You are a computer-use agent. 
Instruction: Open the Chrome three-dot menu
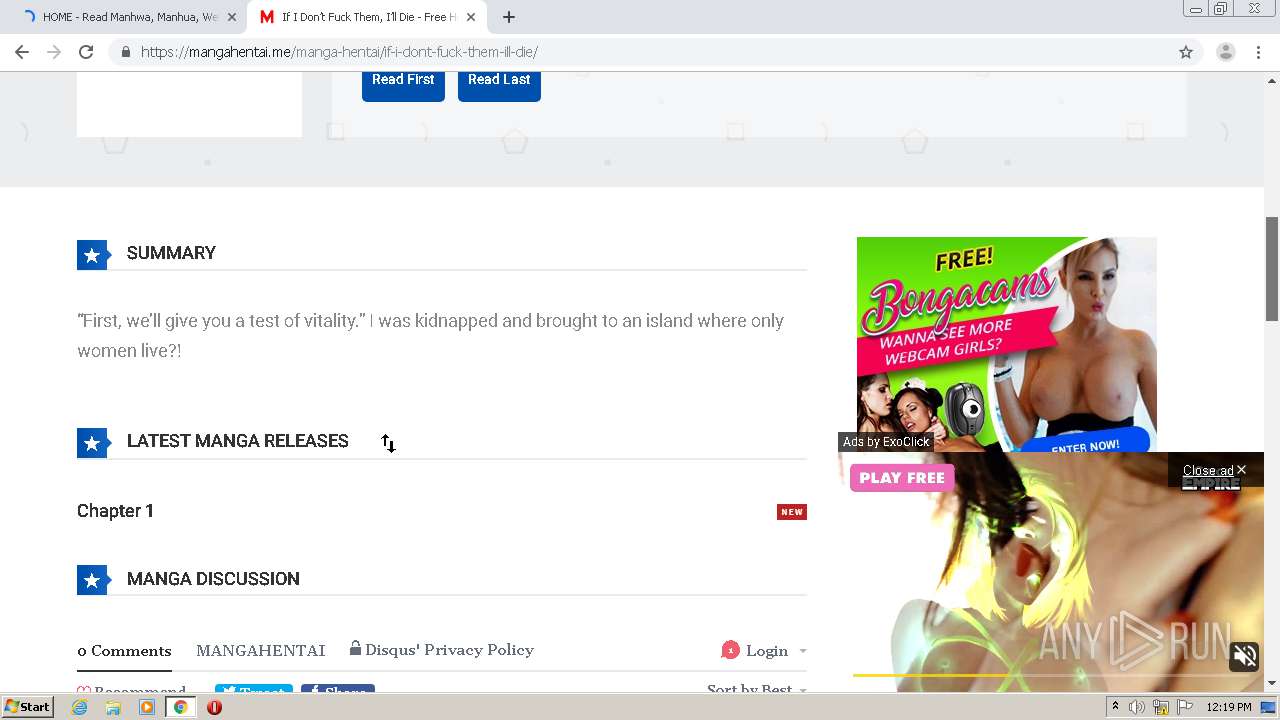click(1259, 52)
